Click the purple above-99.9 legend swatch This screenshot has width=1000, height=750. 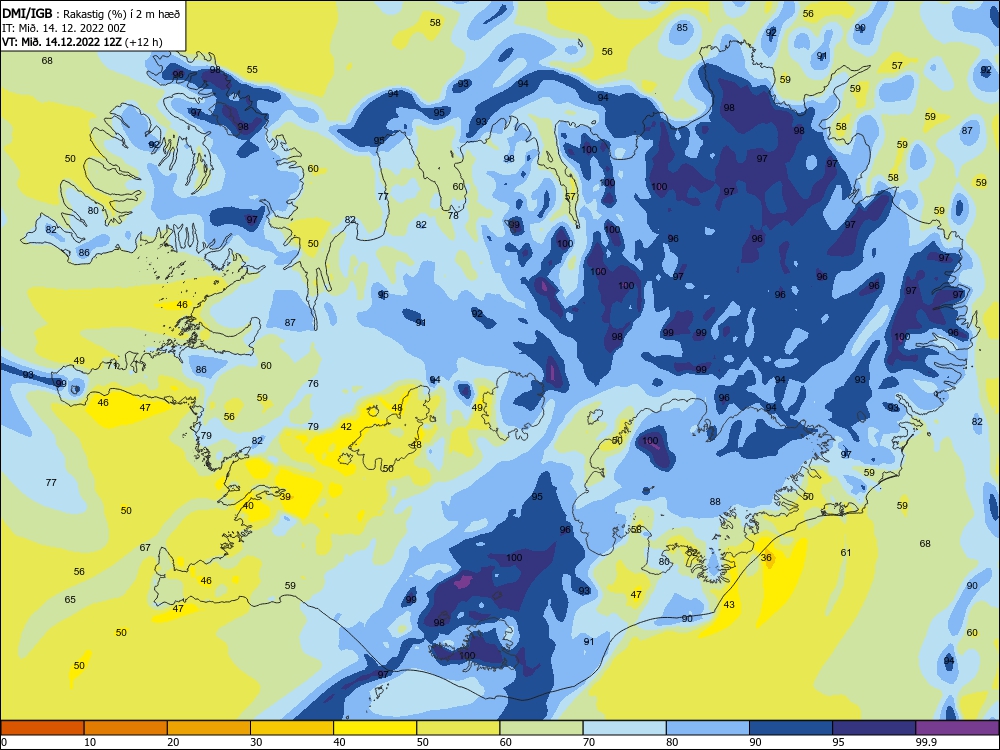click(957, 728)
